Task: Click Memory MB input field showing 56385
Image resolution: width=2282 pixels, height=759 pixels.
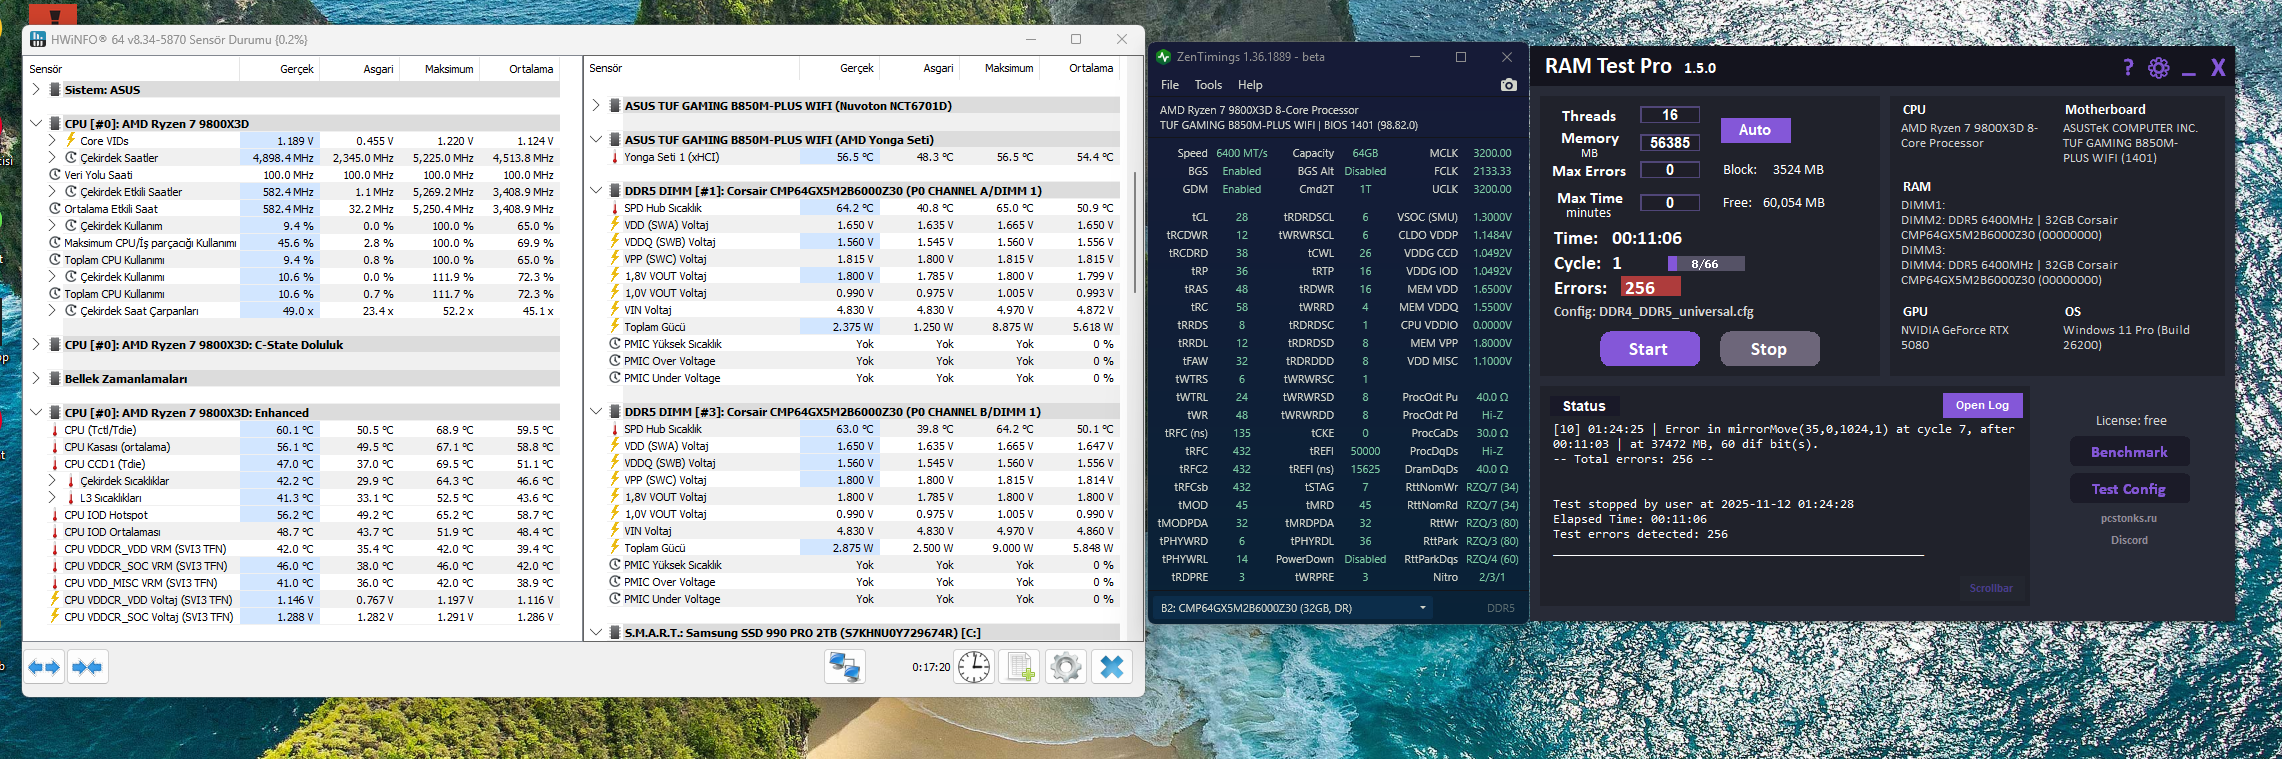Action: [x=1669, y=143]
